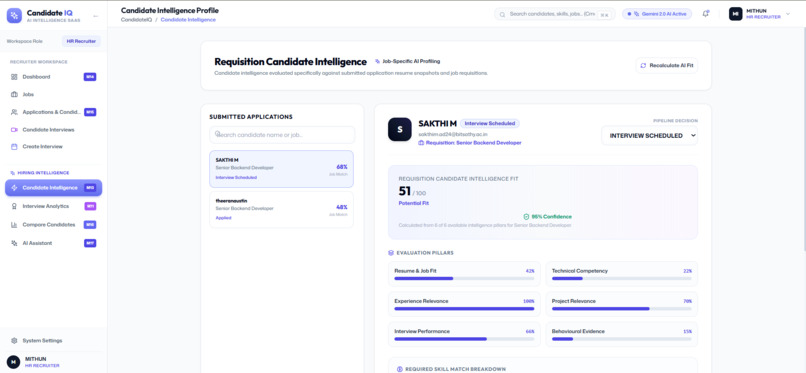Open the Pipeline Decision dropdown
Screen dimensions: 806x373
[650, 136]
